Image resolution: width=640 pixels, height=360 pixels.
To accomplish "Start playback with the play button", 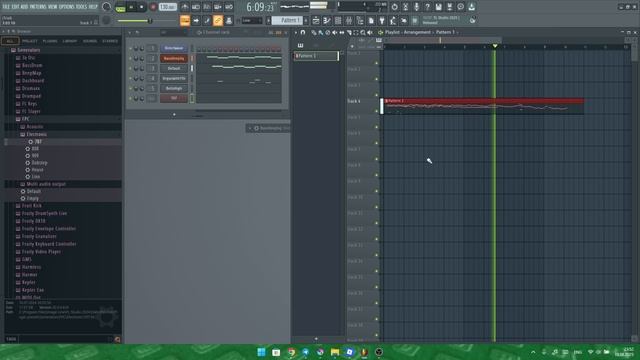I will click(131, 7).
